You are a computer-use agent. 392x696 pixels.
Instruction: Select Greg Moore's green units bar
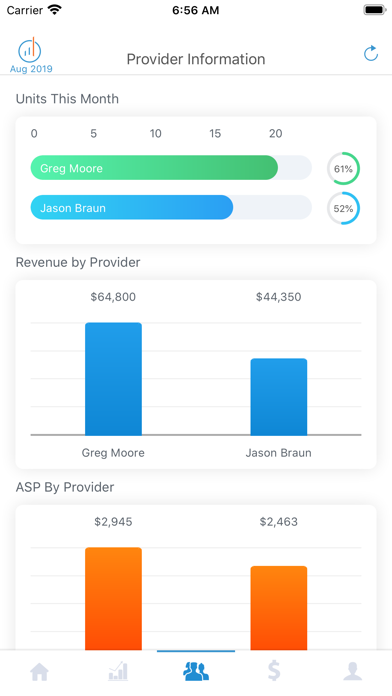pyautogui.click(x=154, y=168)
